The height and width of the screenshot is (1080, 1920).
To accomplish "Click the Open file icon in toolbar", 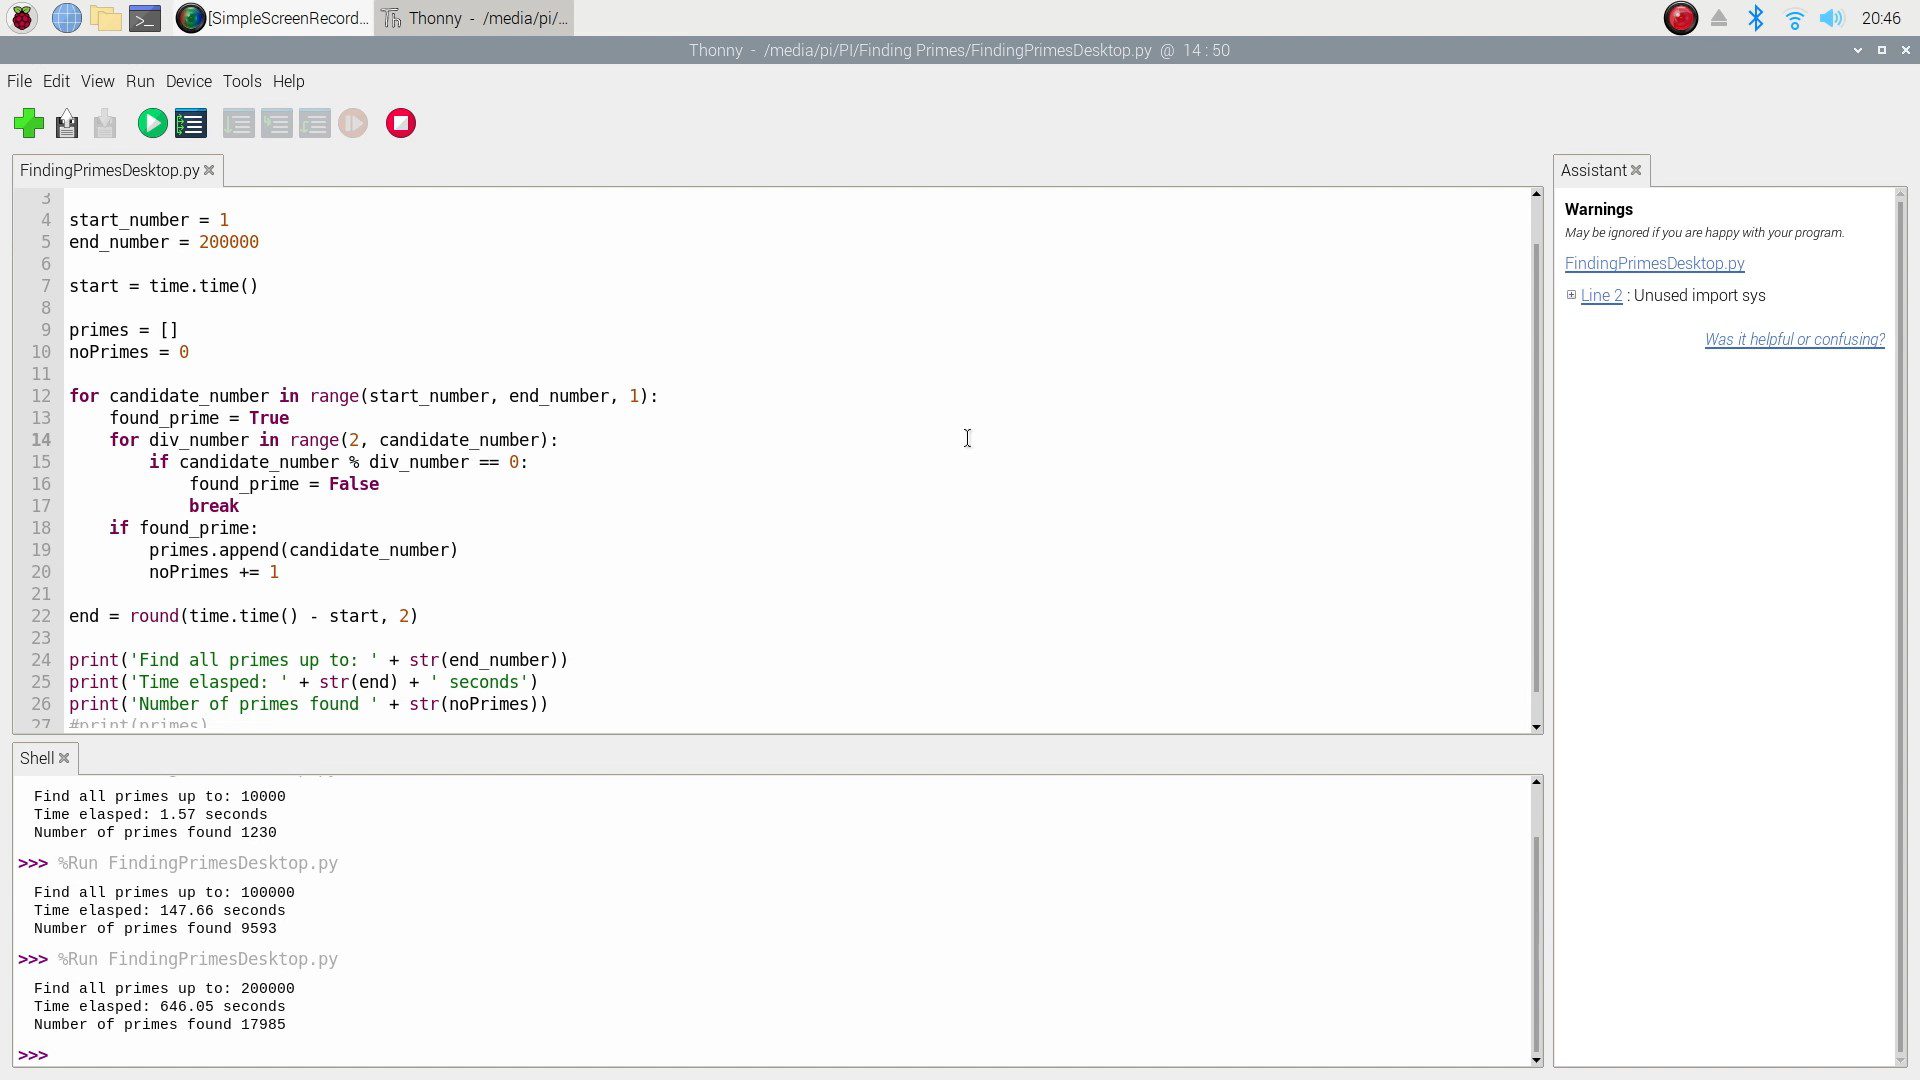I will click(67, 123).
